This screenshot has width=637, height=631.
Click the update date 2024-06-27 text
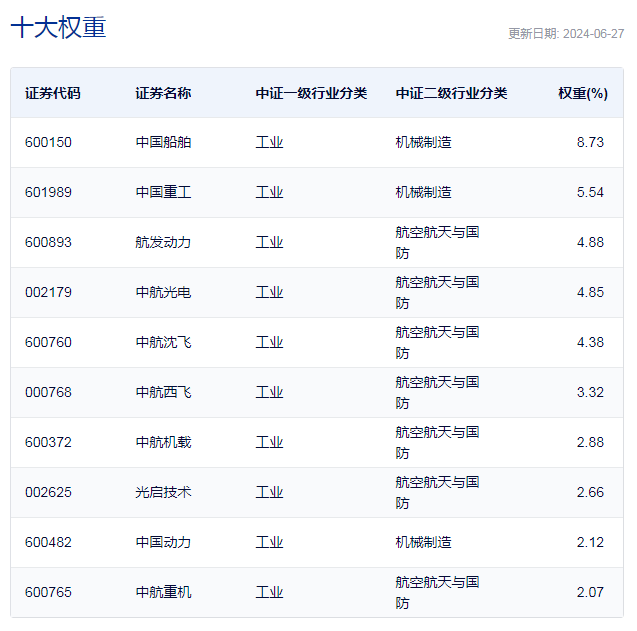click(x=566, y=34)
